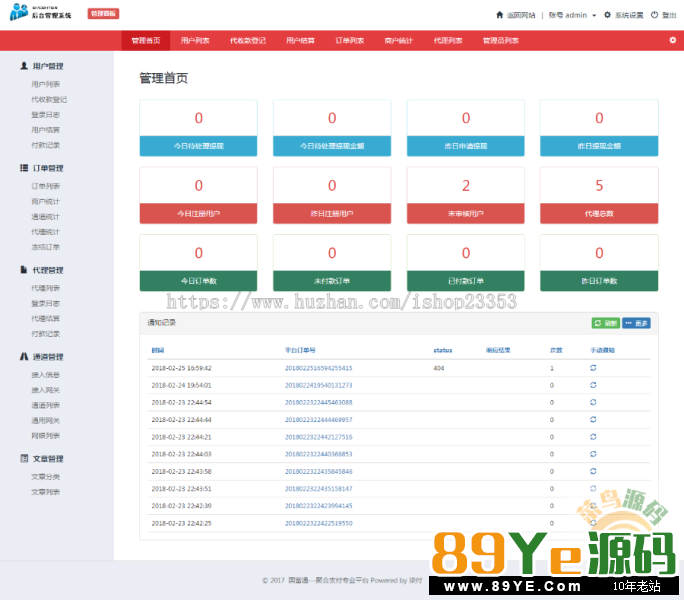Screen dimensions: 684x600
Task: Click the 未审核用户 statistic card
Action: pos(466,196)
